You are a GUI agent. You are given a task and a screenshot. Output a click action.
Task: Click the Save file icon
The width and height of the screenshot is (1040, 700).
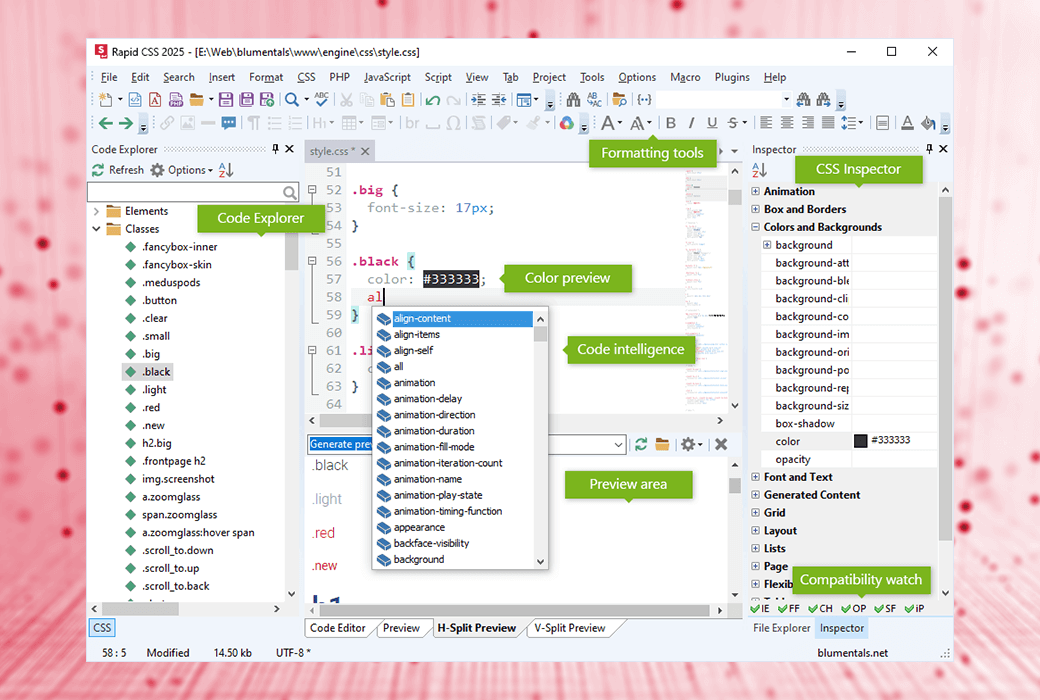[226, 100]
